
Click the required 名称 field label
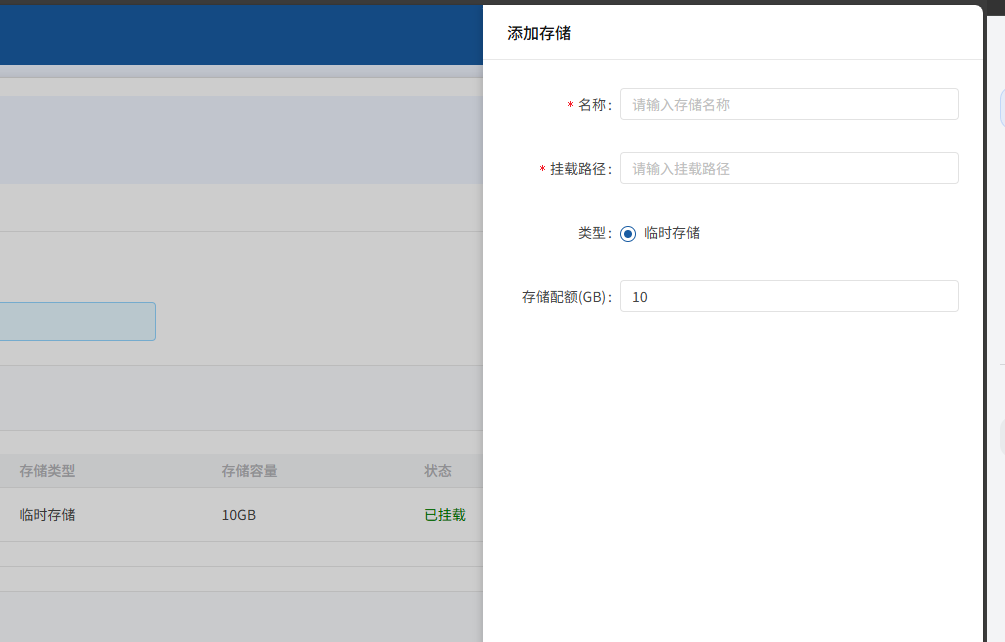(592, 105)
